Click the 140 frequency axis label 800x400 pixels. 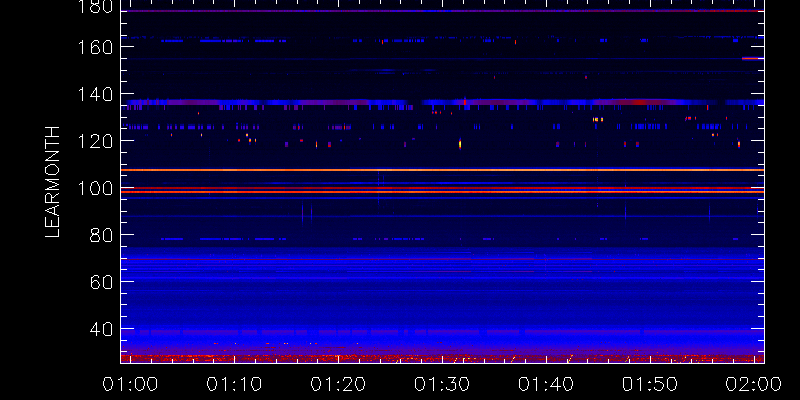(x=94, y=94)
